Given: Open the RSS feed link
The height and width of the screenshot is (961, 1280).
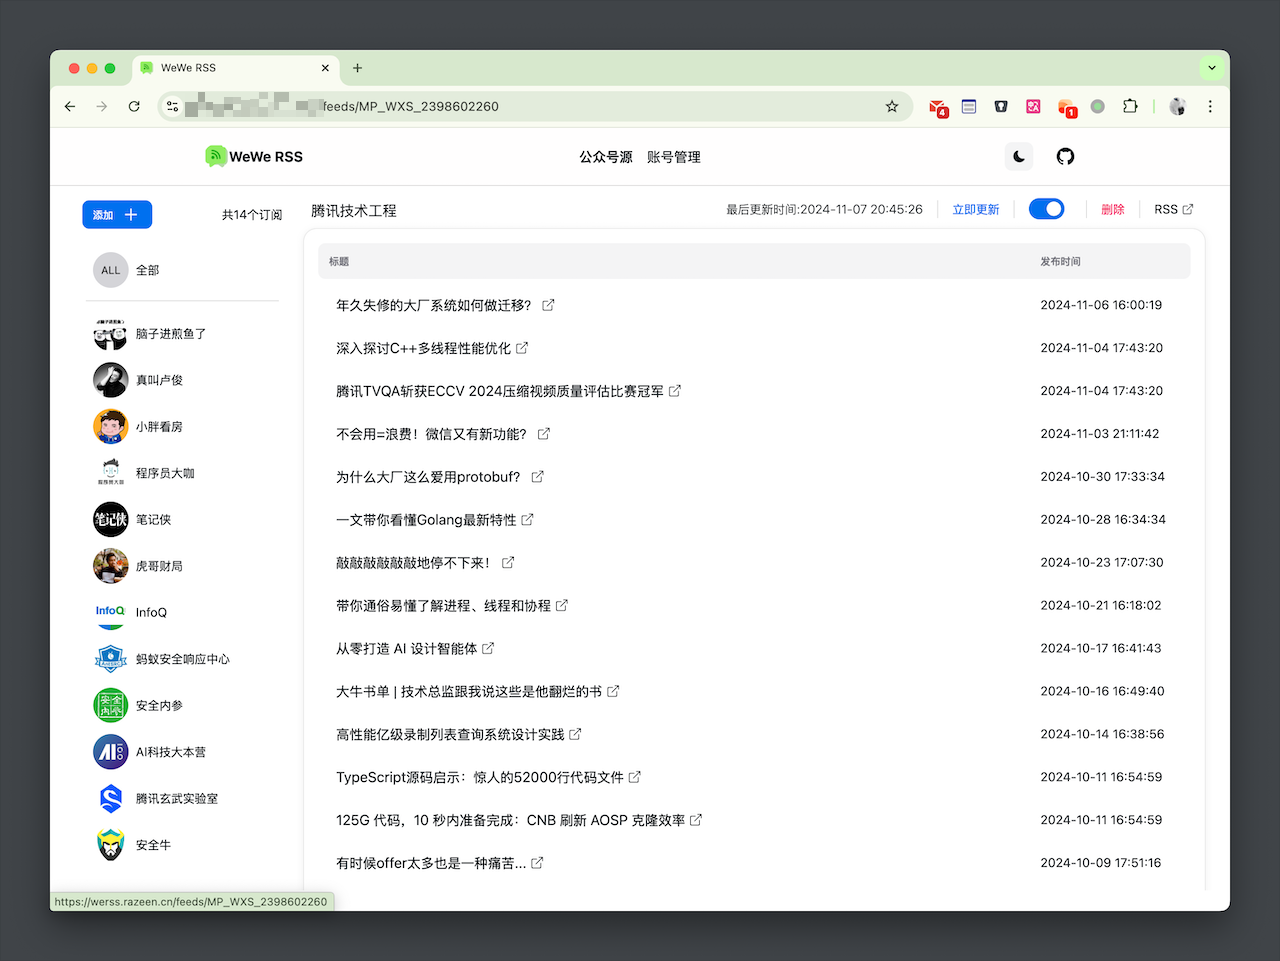Looking at the screenshot, I should (1174, 210).
